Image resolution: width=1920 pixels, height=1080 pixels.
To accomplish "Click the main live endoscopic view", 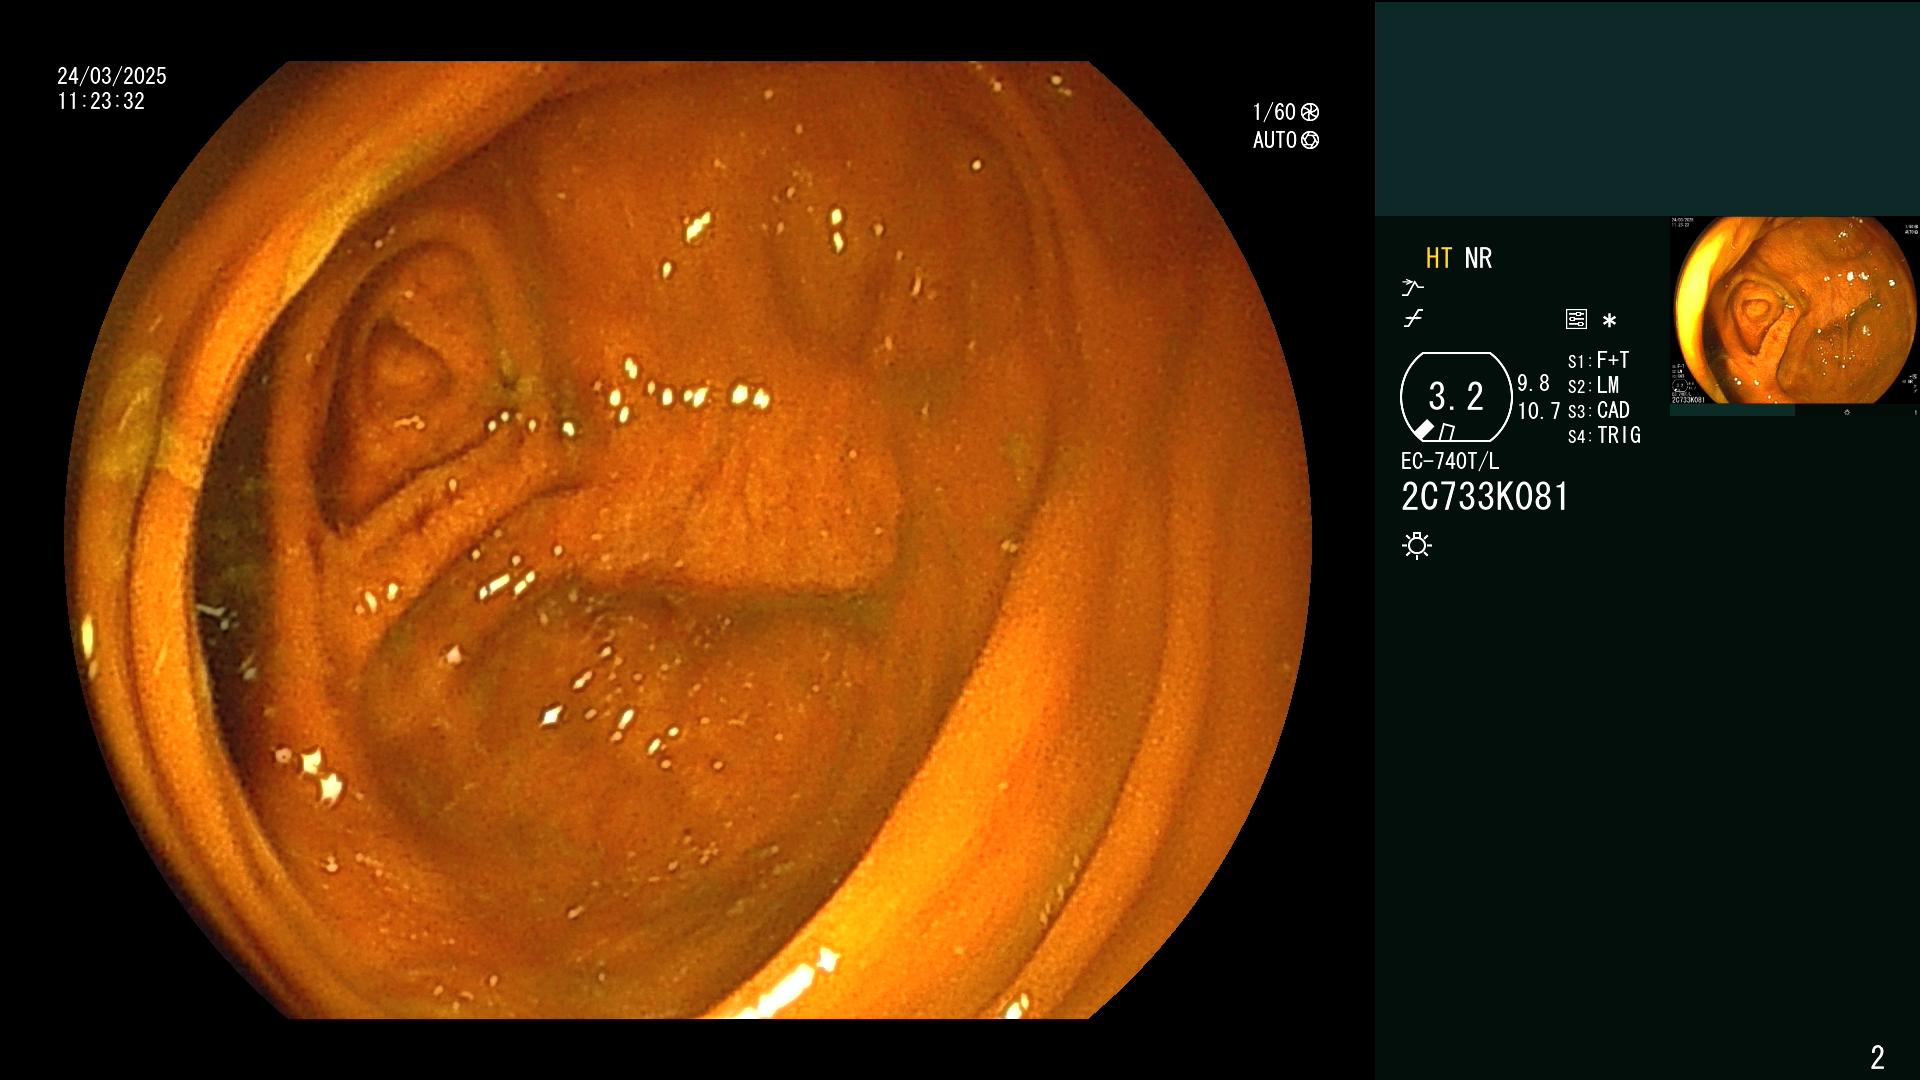I will pos(688,540).
